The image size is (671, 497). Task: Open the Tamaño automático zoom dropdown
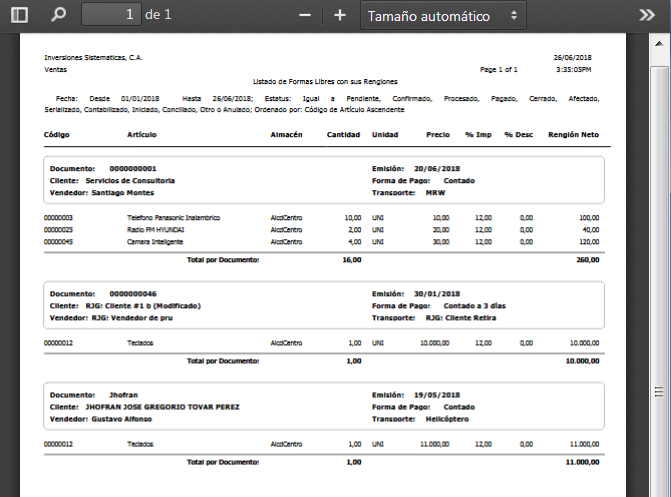(x=443, y=16)
